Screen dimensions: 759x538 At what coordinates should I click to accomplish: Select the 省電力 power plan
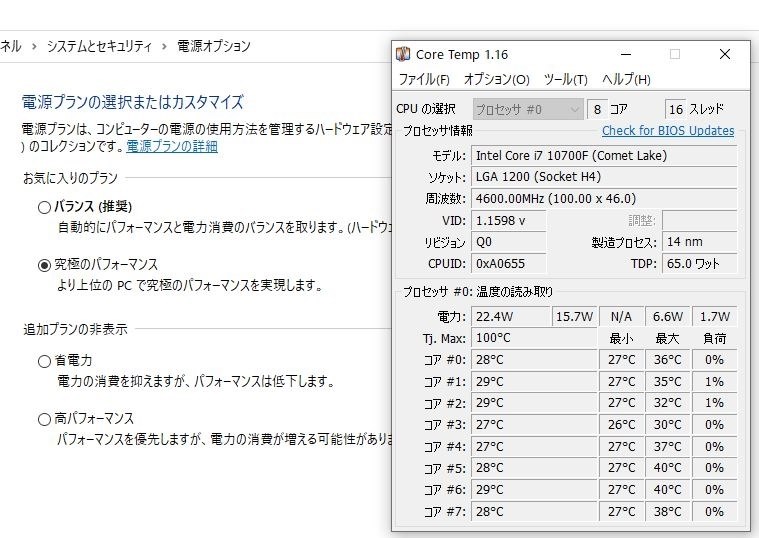44,361
